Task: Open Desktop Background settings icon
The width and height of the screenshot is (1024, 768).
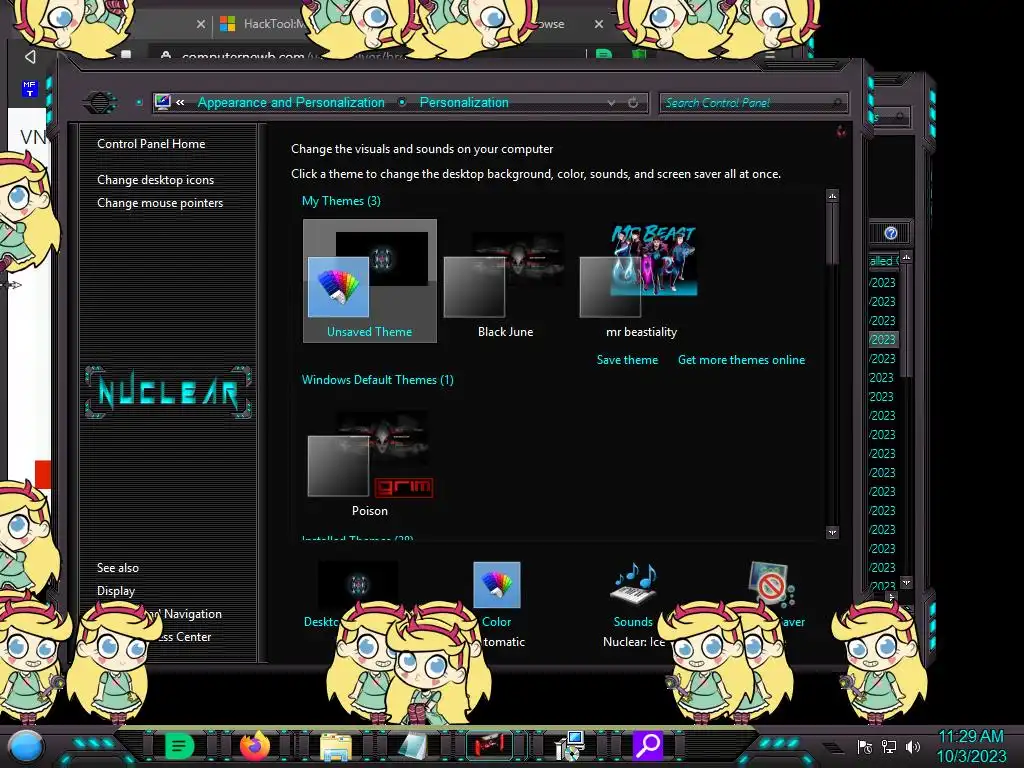Action: 358,584
